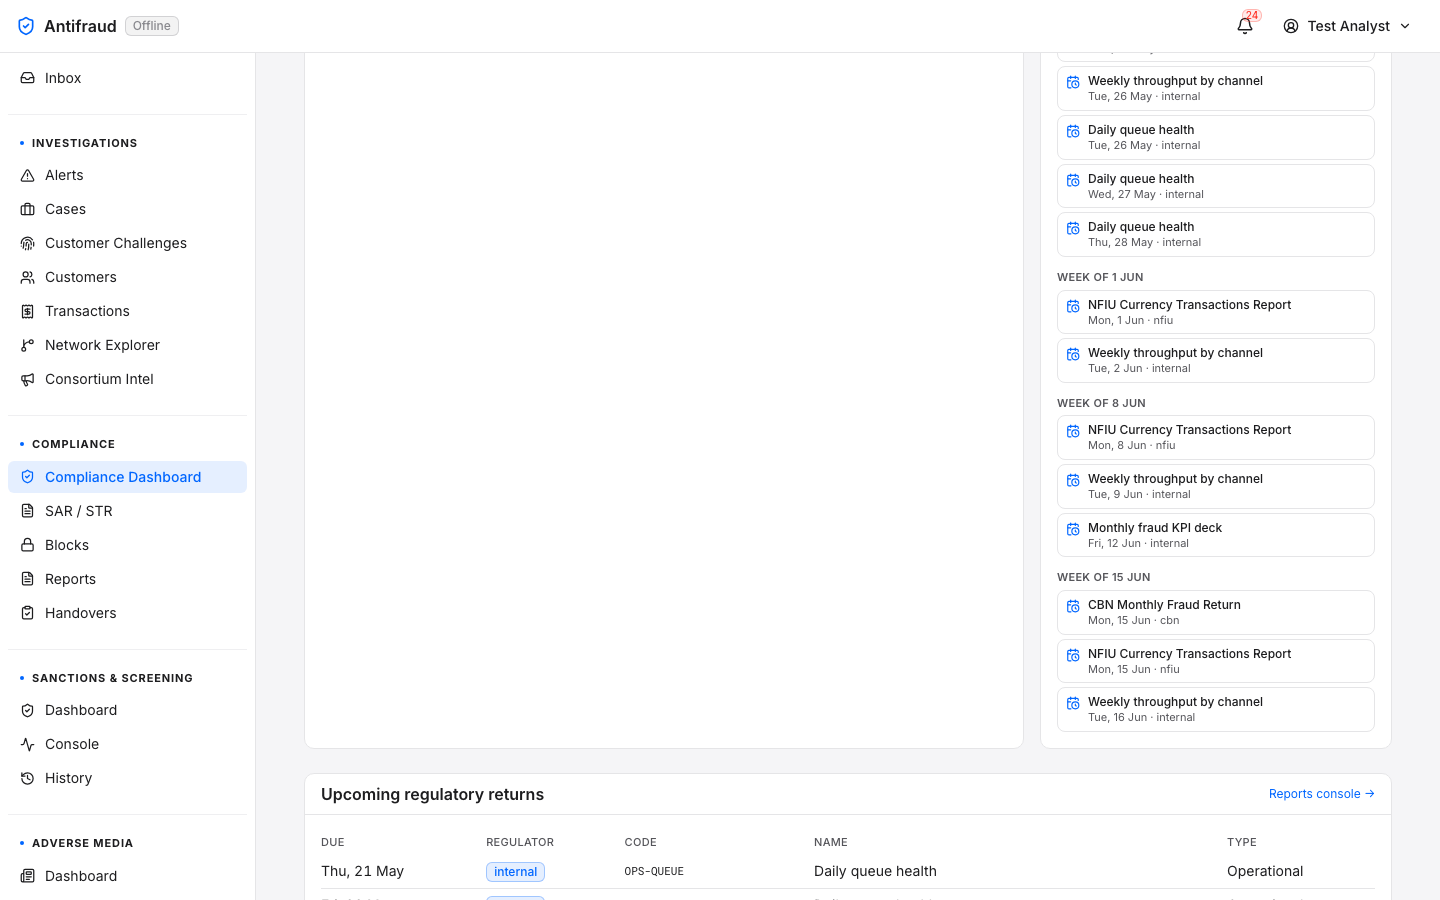Click the Consortium Intel megaphone icon
Screen dimensions: 1440x900
click(28, 379)
